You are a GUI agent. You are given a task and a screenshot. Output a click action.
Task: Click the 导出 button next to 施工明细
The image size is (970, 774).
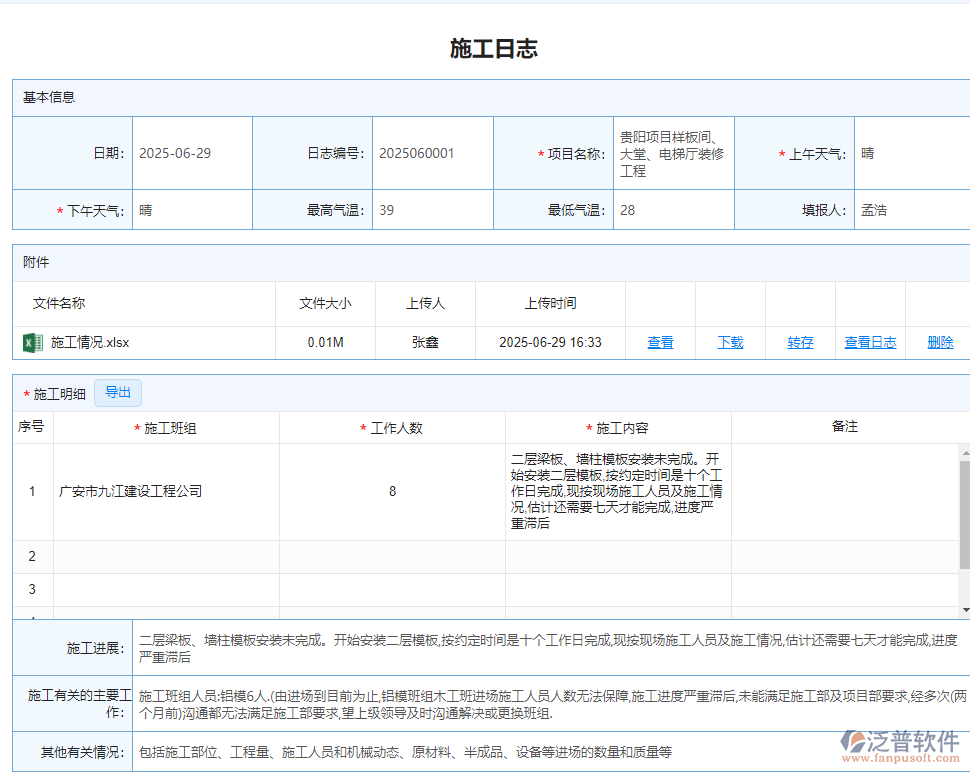tap(118, 392)
